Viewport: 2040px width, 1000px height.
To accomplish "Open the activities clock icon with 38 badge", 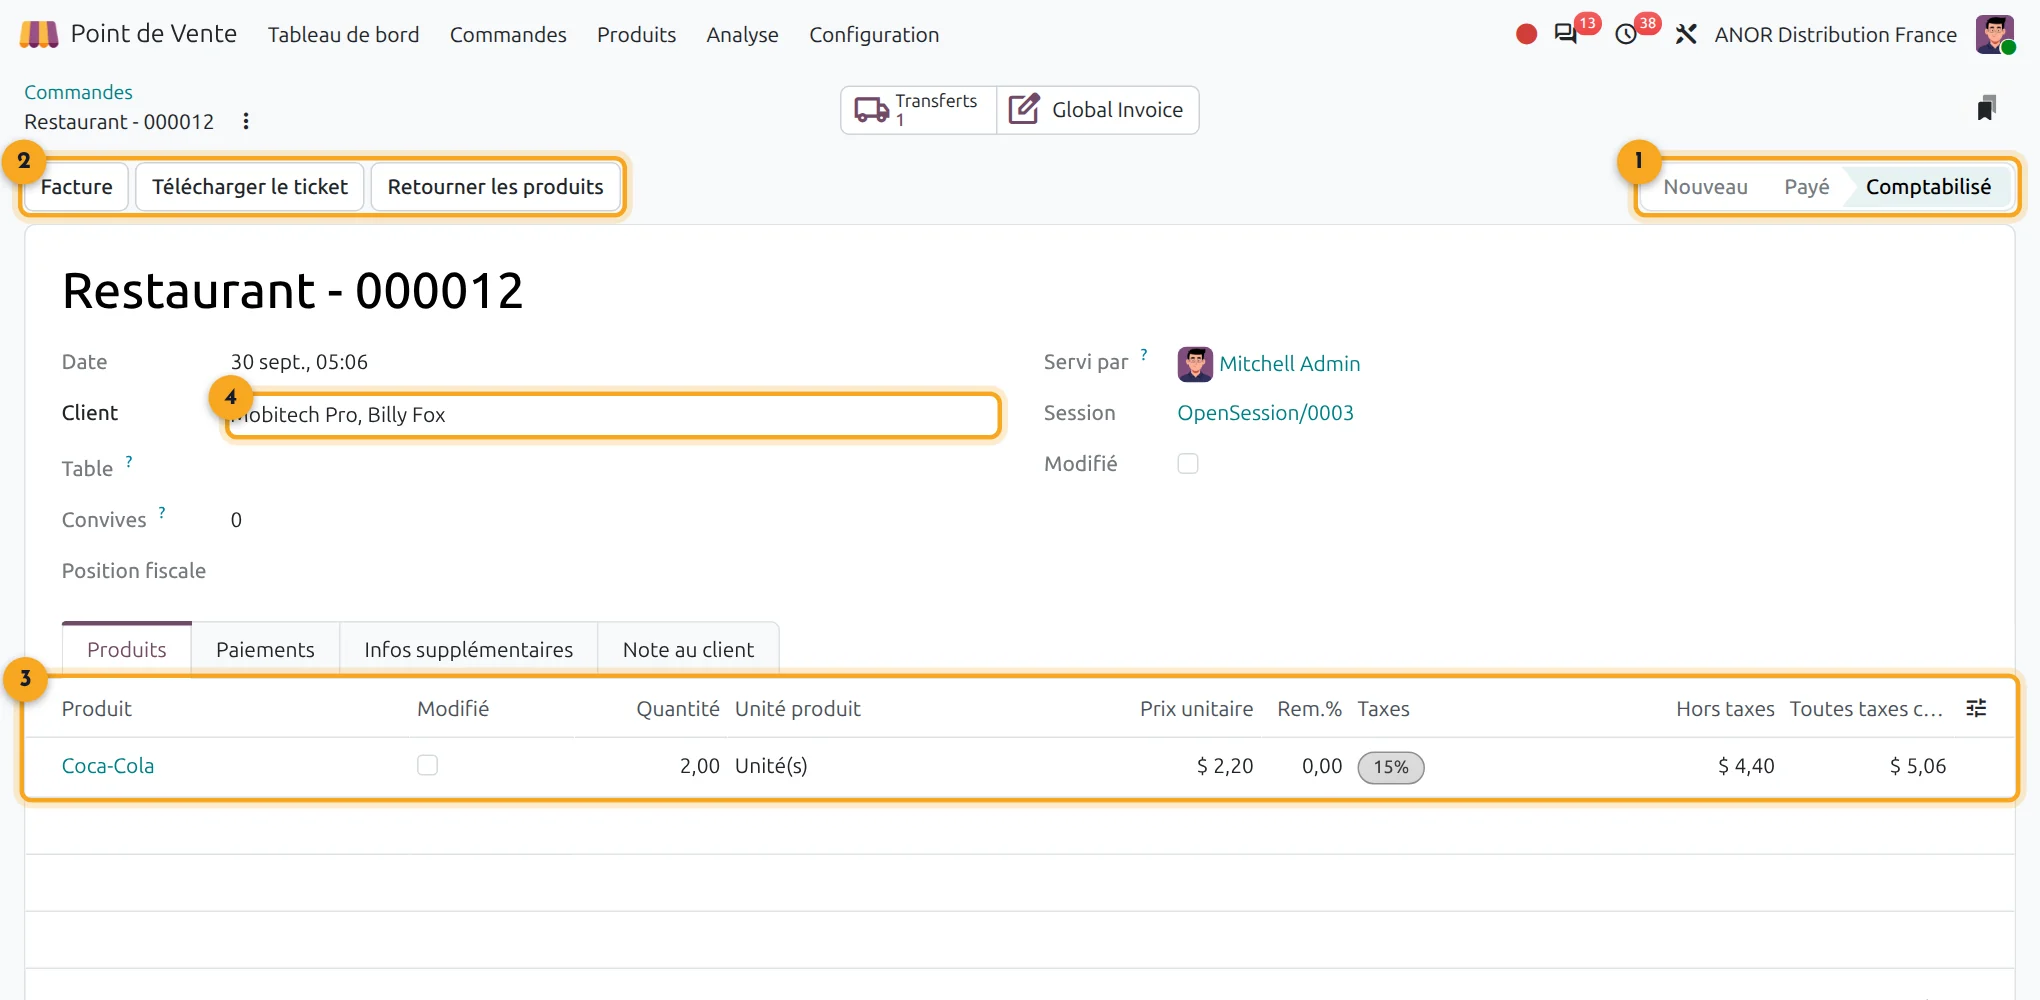I will (1627, 35).
